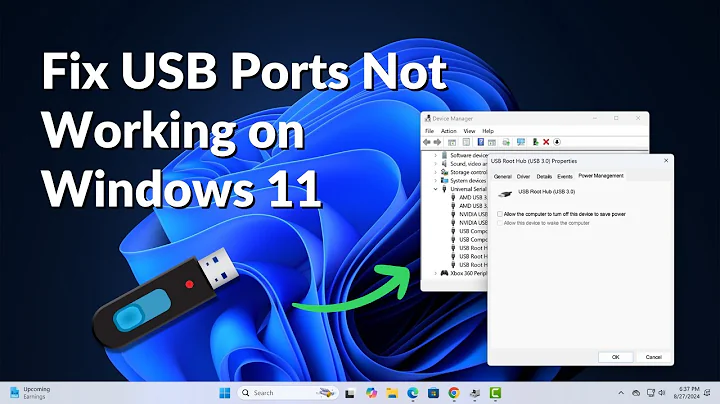
Task: Click the red X Uninstall device icon
Action: click(x=546, y=142)
